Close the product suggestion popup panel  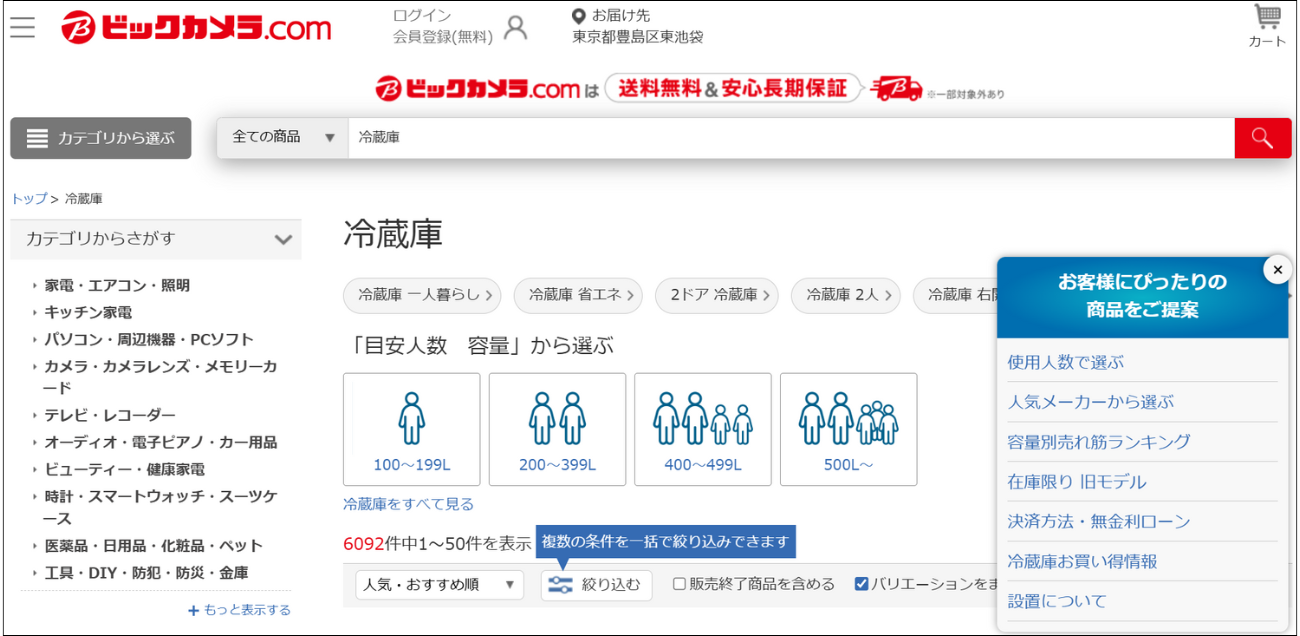click(x=1277, y=270)
